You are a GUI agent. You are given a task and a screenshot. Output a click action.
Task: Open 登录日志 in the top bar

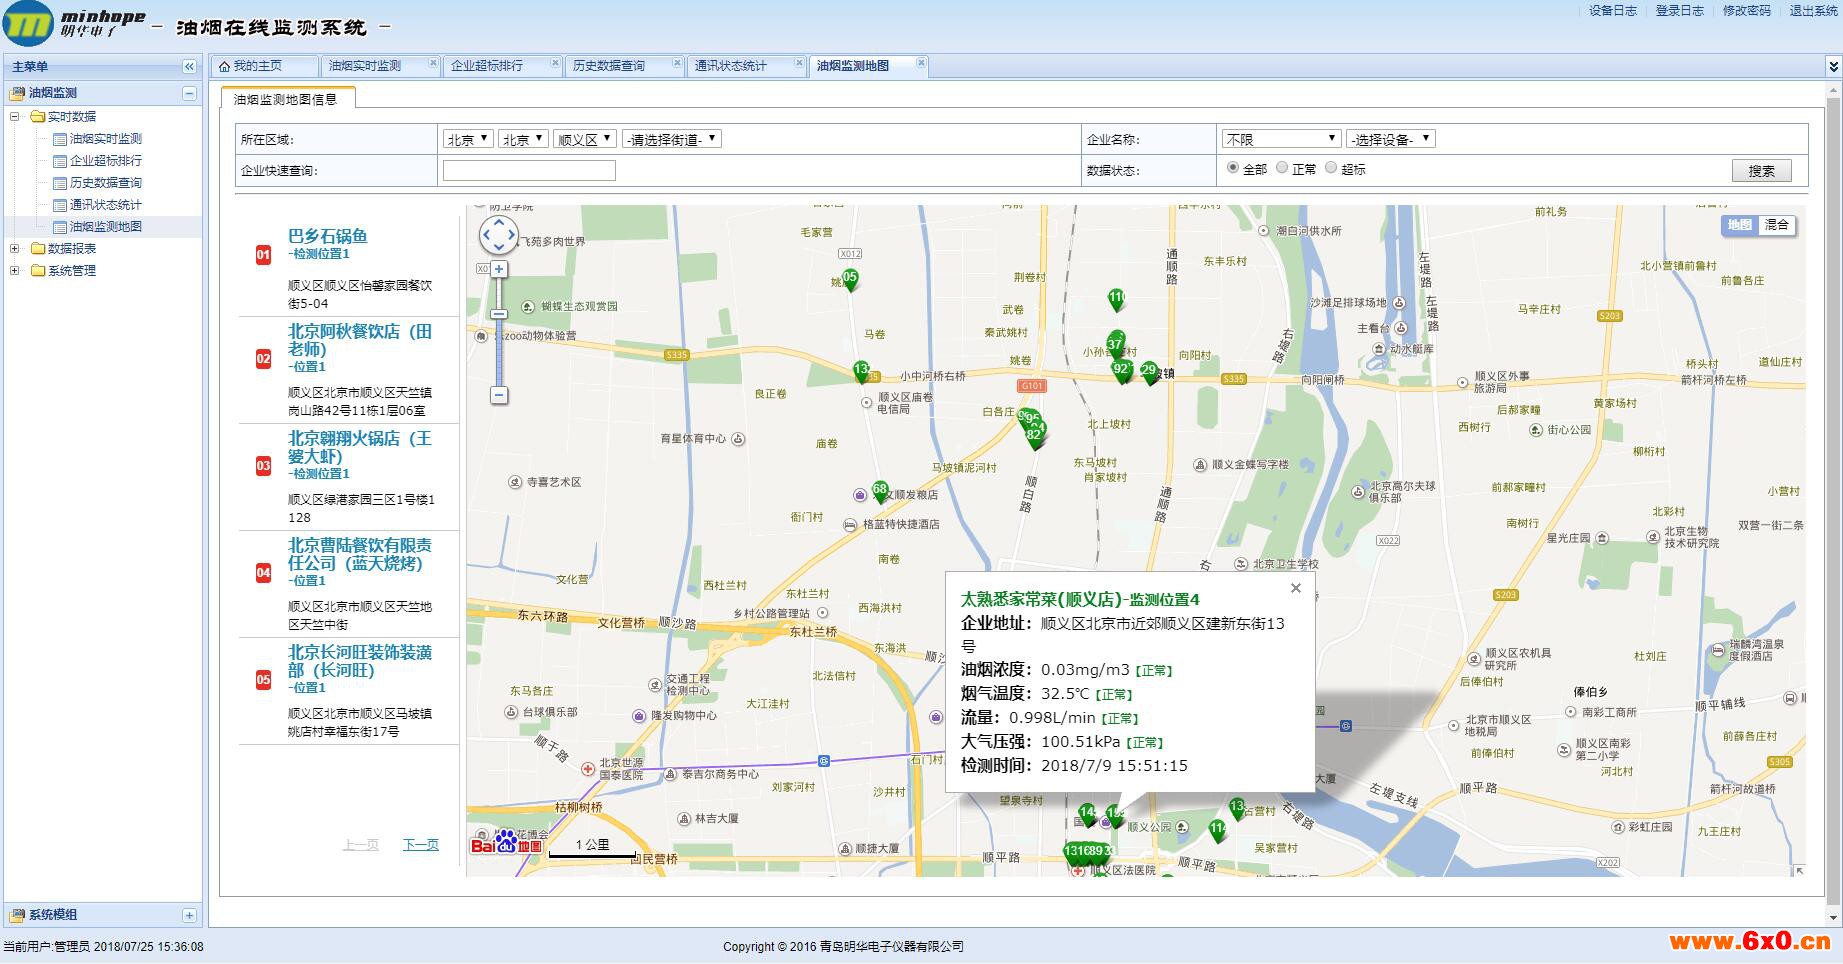[1680, 11]
